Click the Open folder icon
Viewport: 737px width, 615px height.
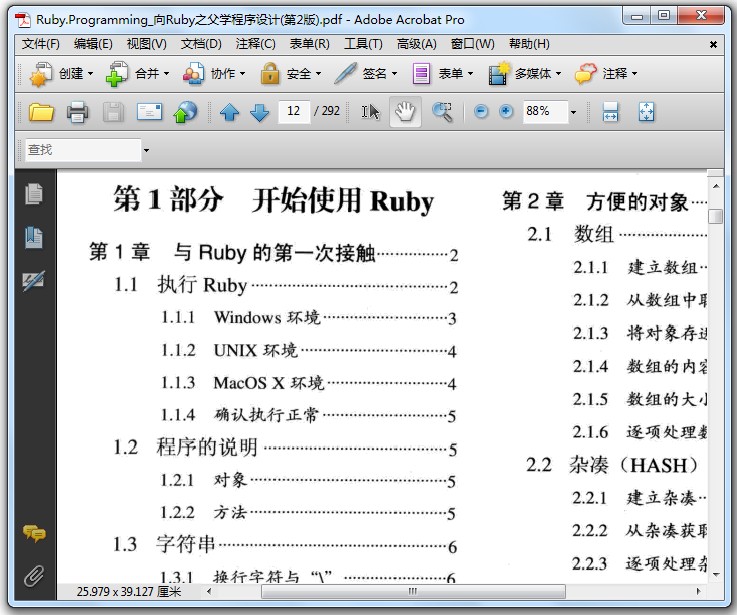[41, 112]
